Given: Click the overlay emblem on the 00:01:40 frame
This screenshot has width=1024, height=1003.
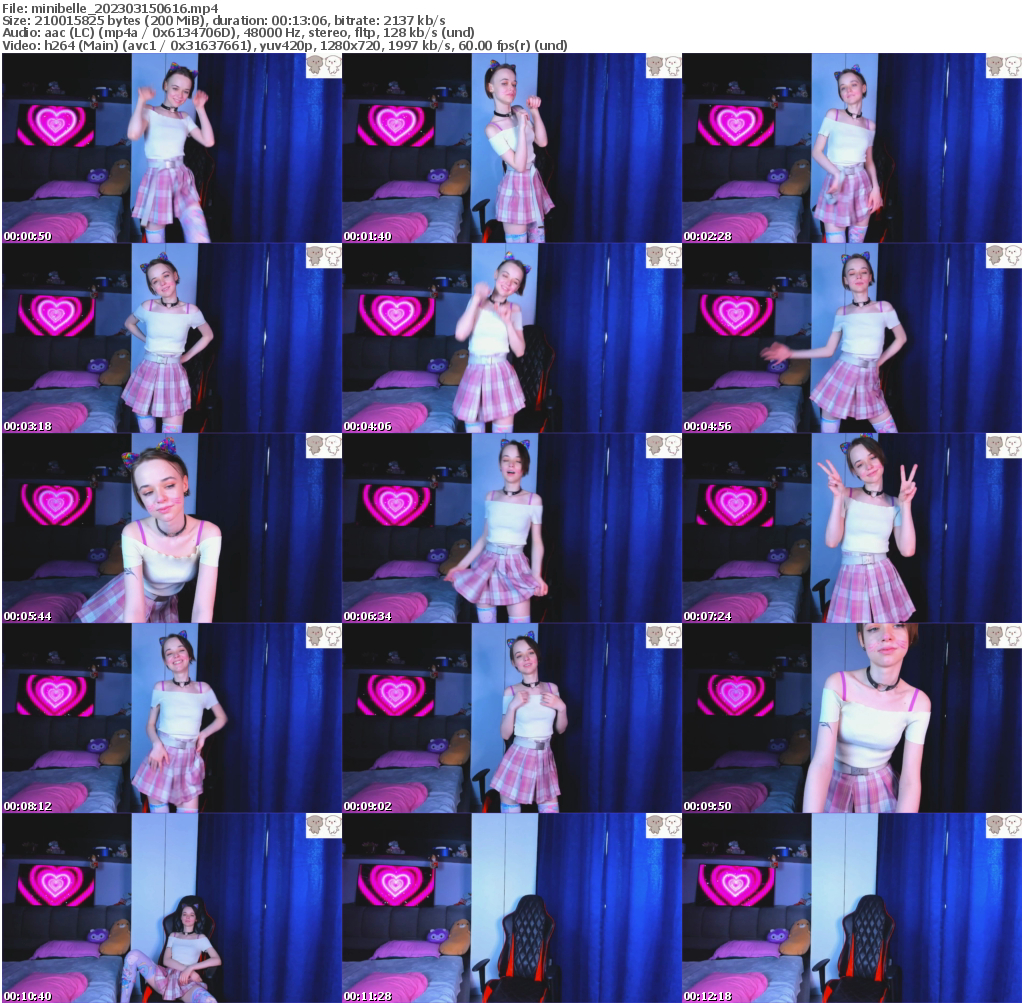Looking at the screenshot, I should pyautogui.click(x=663, y=65).
